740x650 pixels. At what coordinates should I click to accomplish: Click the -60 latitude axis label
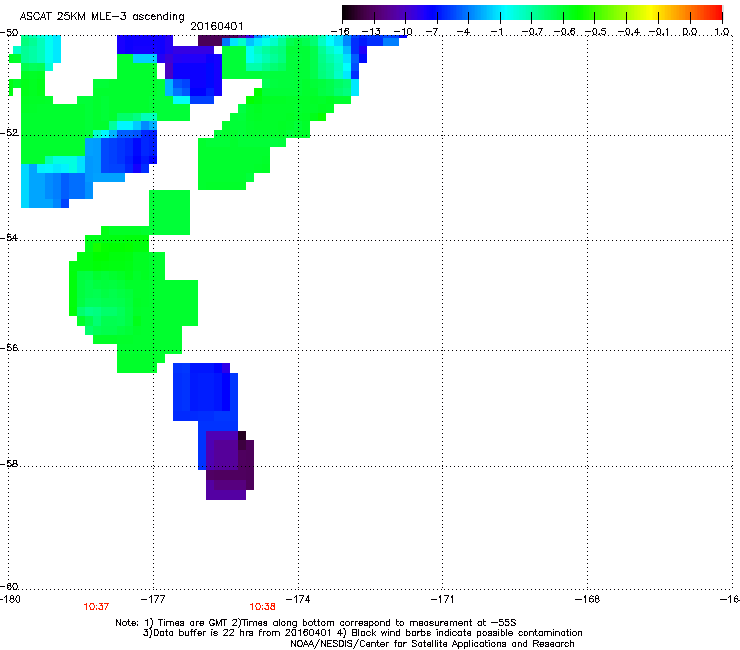coord(9,586)
